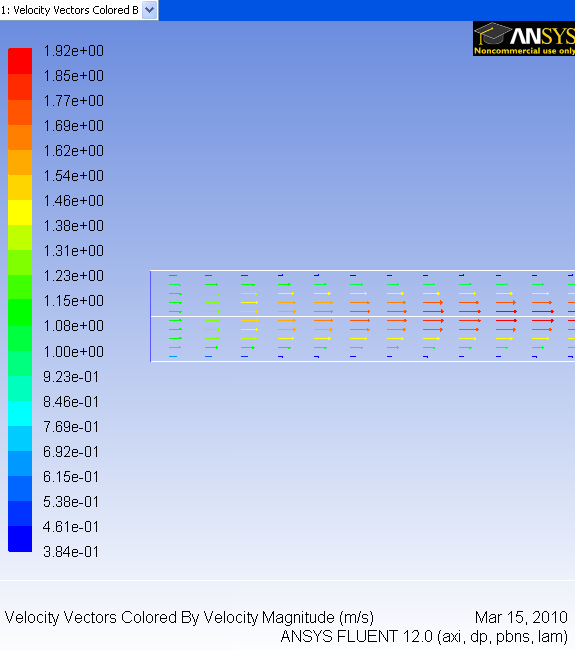Pick the cyan legend color band
This screenshot has height=650, width=575.
(20, 413)
